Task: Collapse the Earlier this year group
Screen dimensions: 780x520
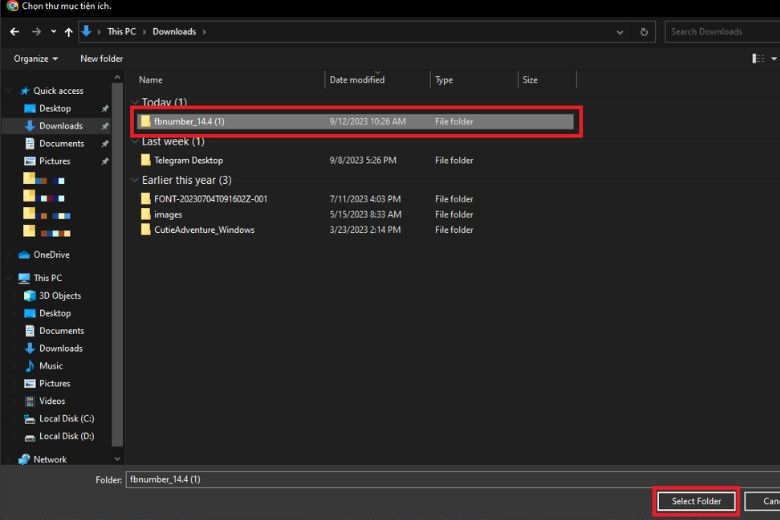Action: tap(134, 181)
